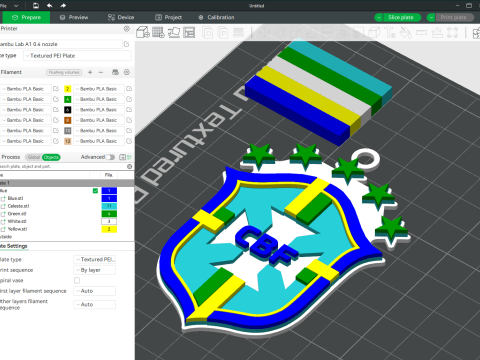Viewport: 480px width, 360px height.
Task: Open Printer settings gear icon
Action: [x=127, y=29]
